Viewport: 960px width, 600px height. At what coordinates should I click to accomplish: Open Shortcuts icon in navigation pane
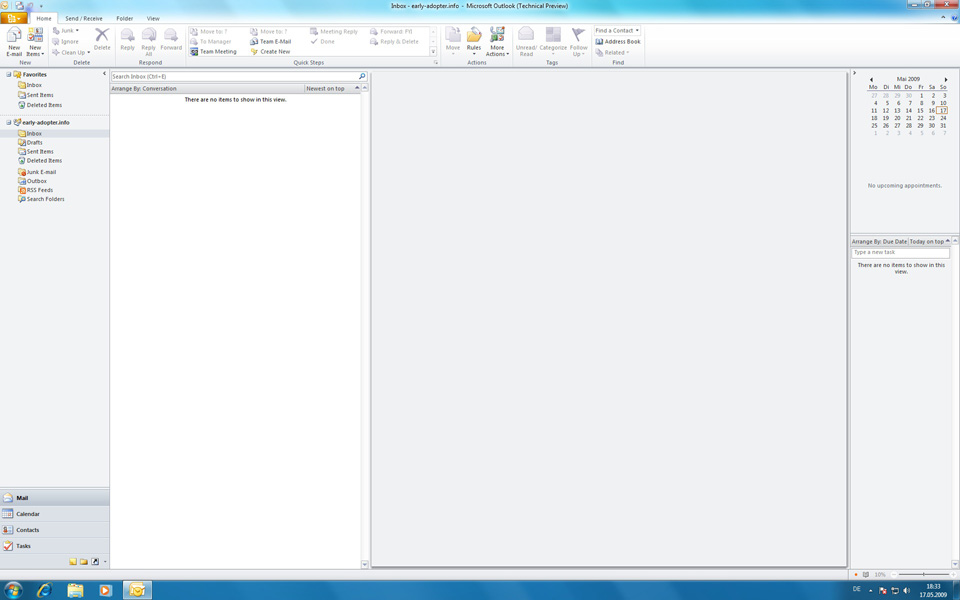coord(95,561)
